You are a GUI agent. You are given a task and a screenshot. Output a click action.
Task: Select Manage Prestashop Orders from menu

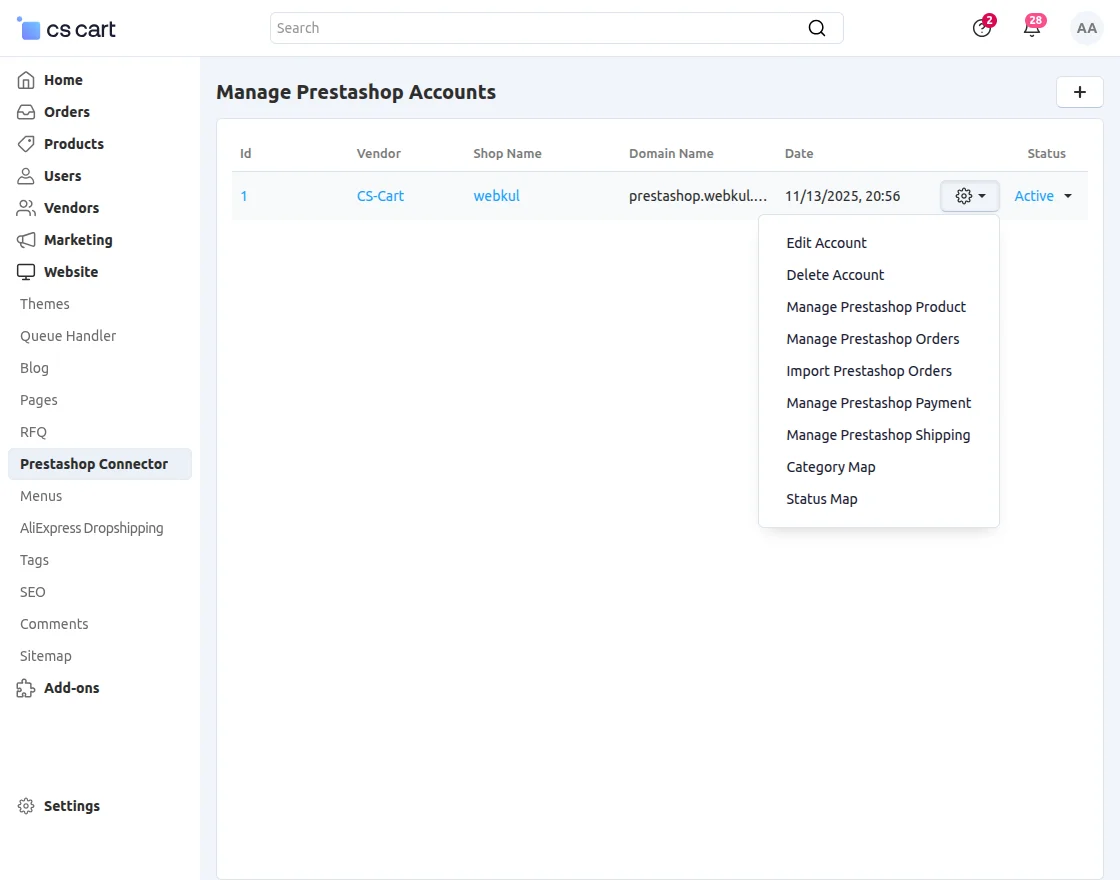pyautogui.click(x=872, y=339)
